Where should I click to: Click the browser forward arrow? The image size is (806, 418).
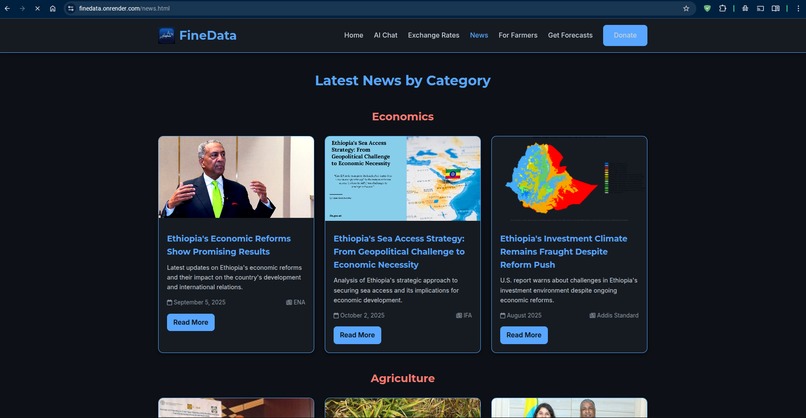pyautogui.click(x=22, y=8)
